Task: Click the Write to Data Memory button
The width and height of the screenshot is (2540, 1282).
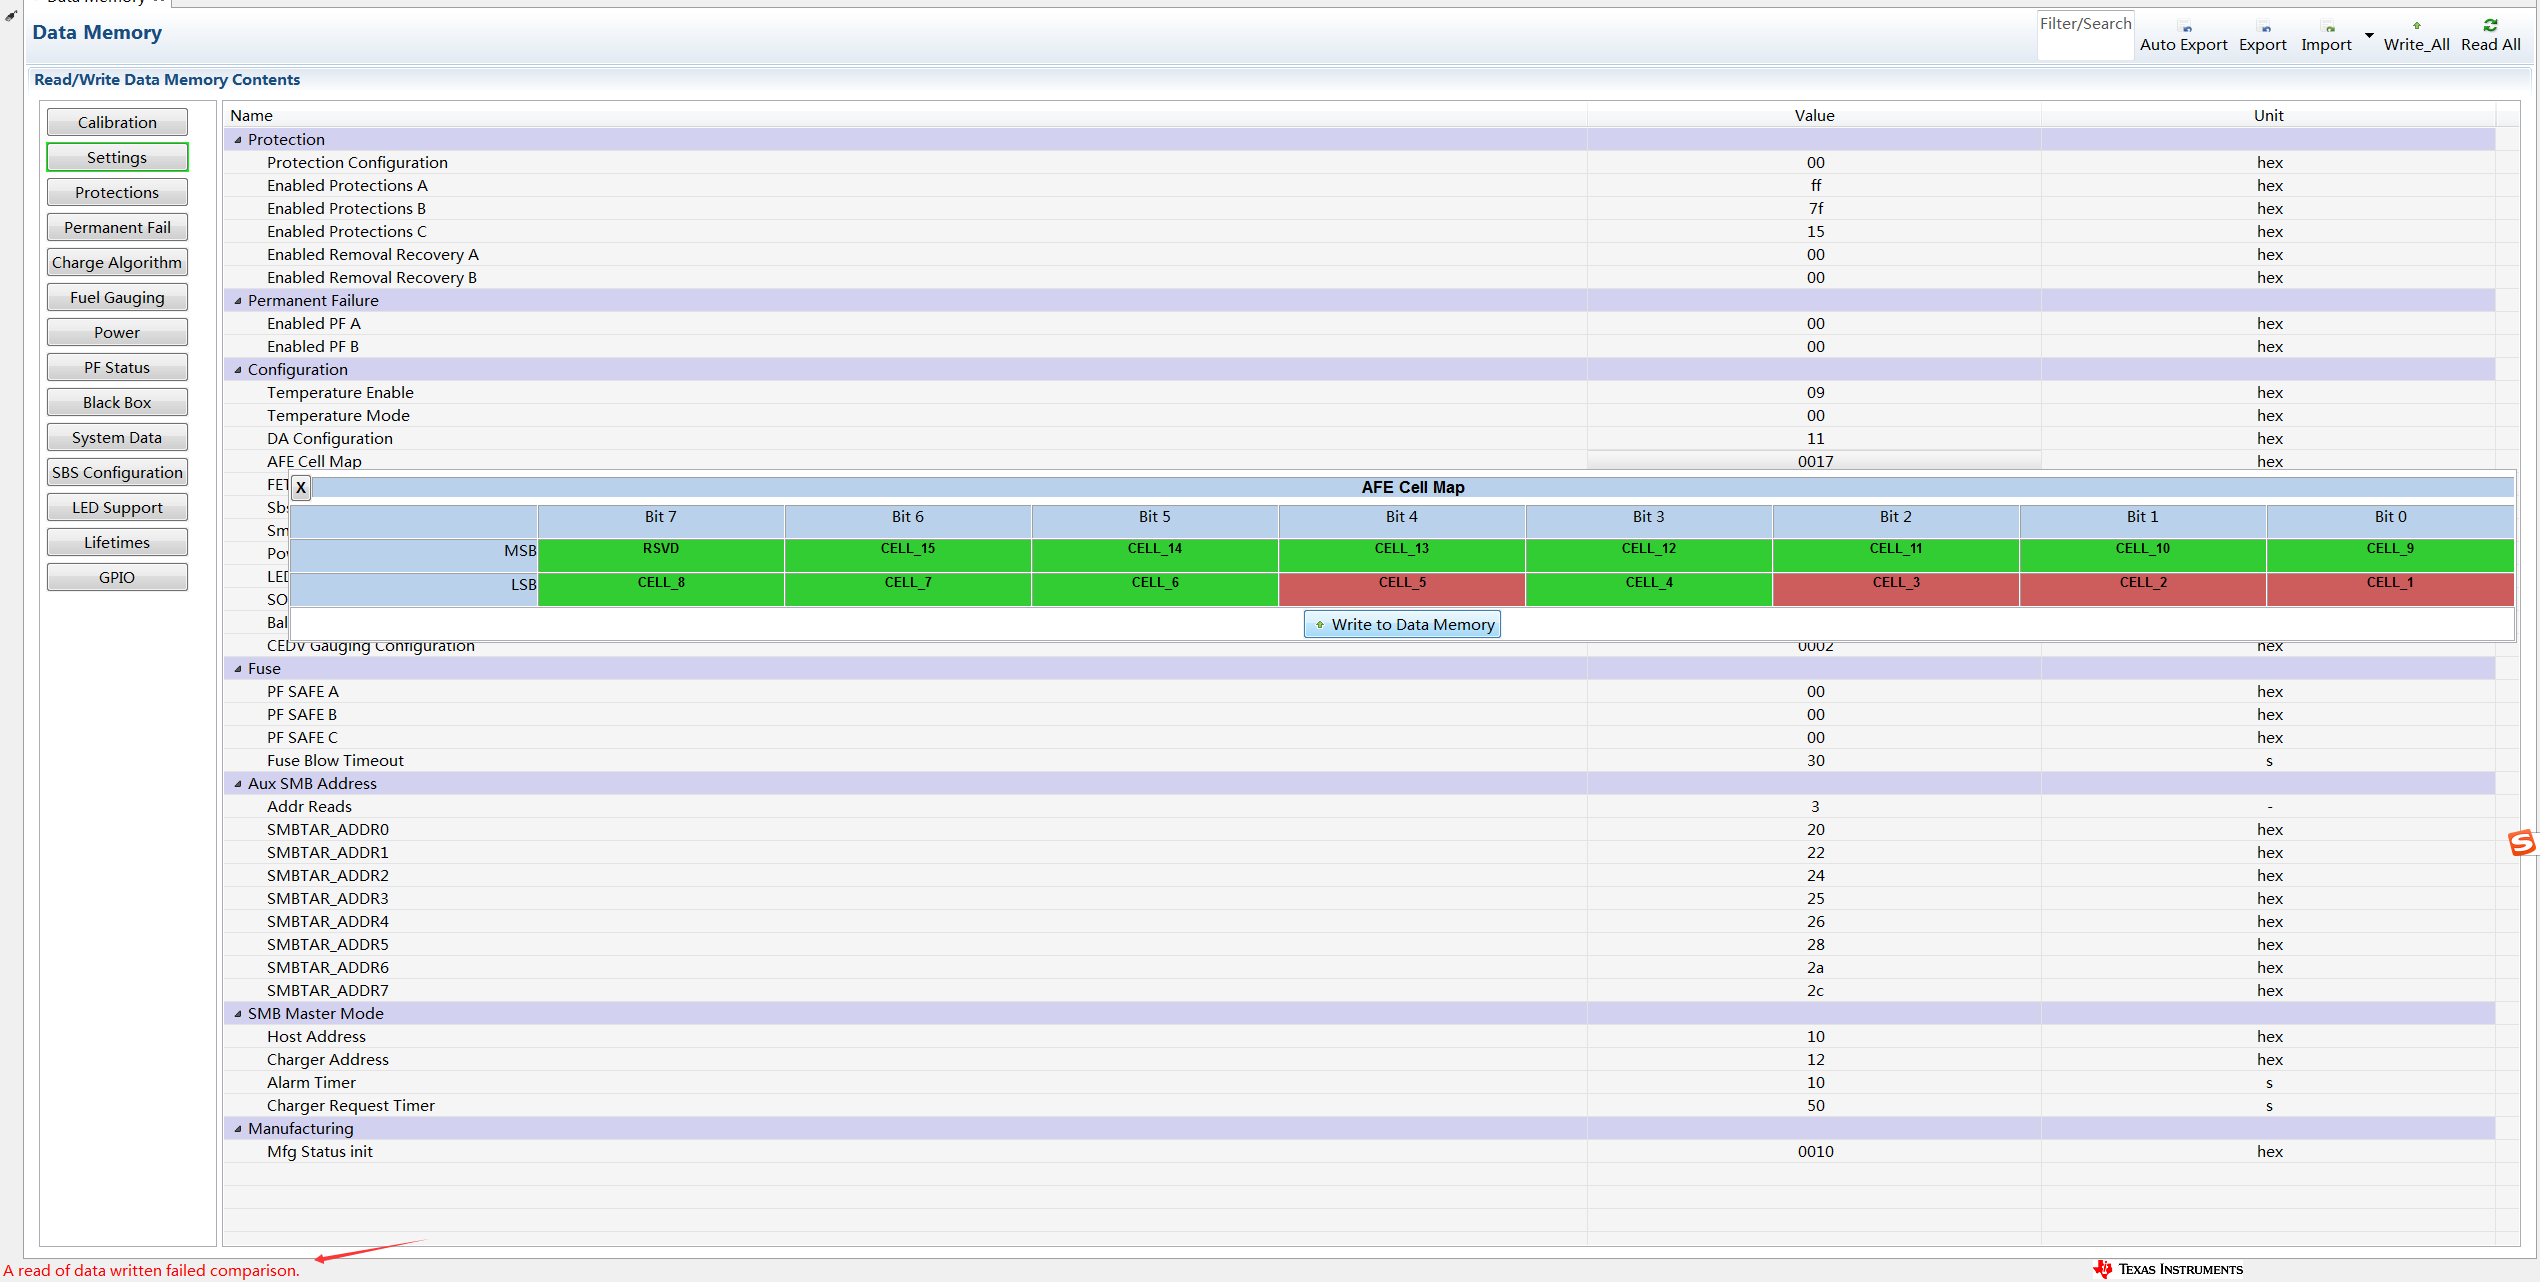Action: click(x=1402, y=624)
